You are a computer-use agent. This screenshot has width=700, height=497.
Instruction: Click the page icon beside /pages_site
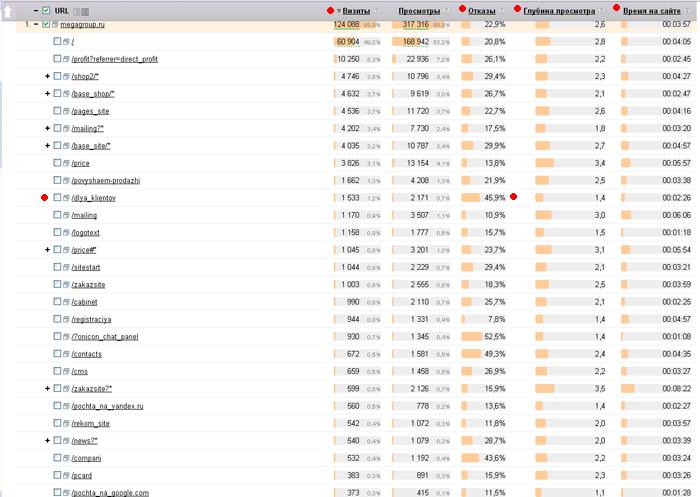coord(66,111)
